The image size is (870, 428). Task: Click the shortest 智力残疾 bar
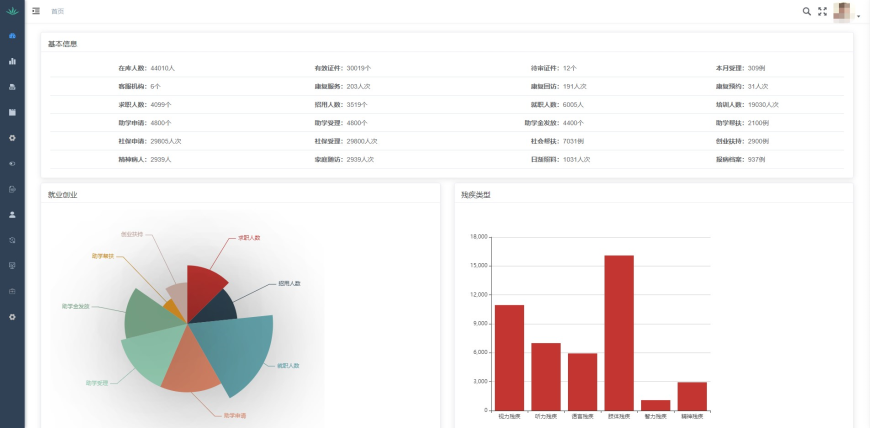coord(656,405)
